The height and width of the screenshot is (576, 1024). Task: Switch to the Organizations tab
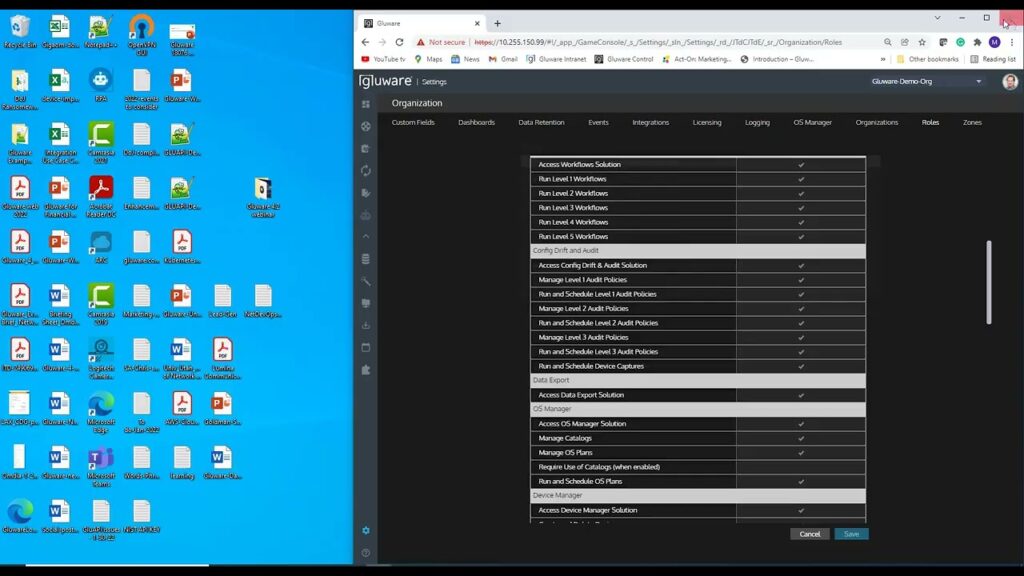pyautogui.click(x=877, y=122)
